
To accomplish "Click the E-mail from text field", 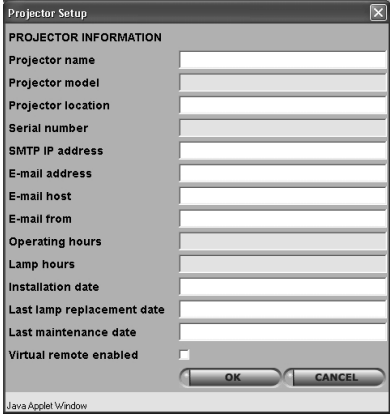I will 283,219.
